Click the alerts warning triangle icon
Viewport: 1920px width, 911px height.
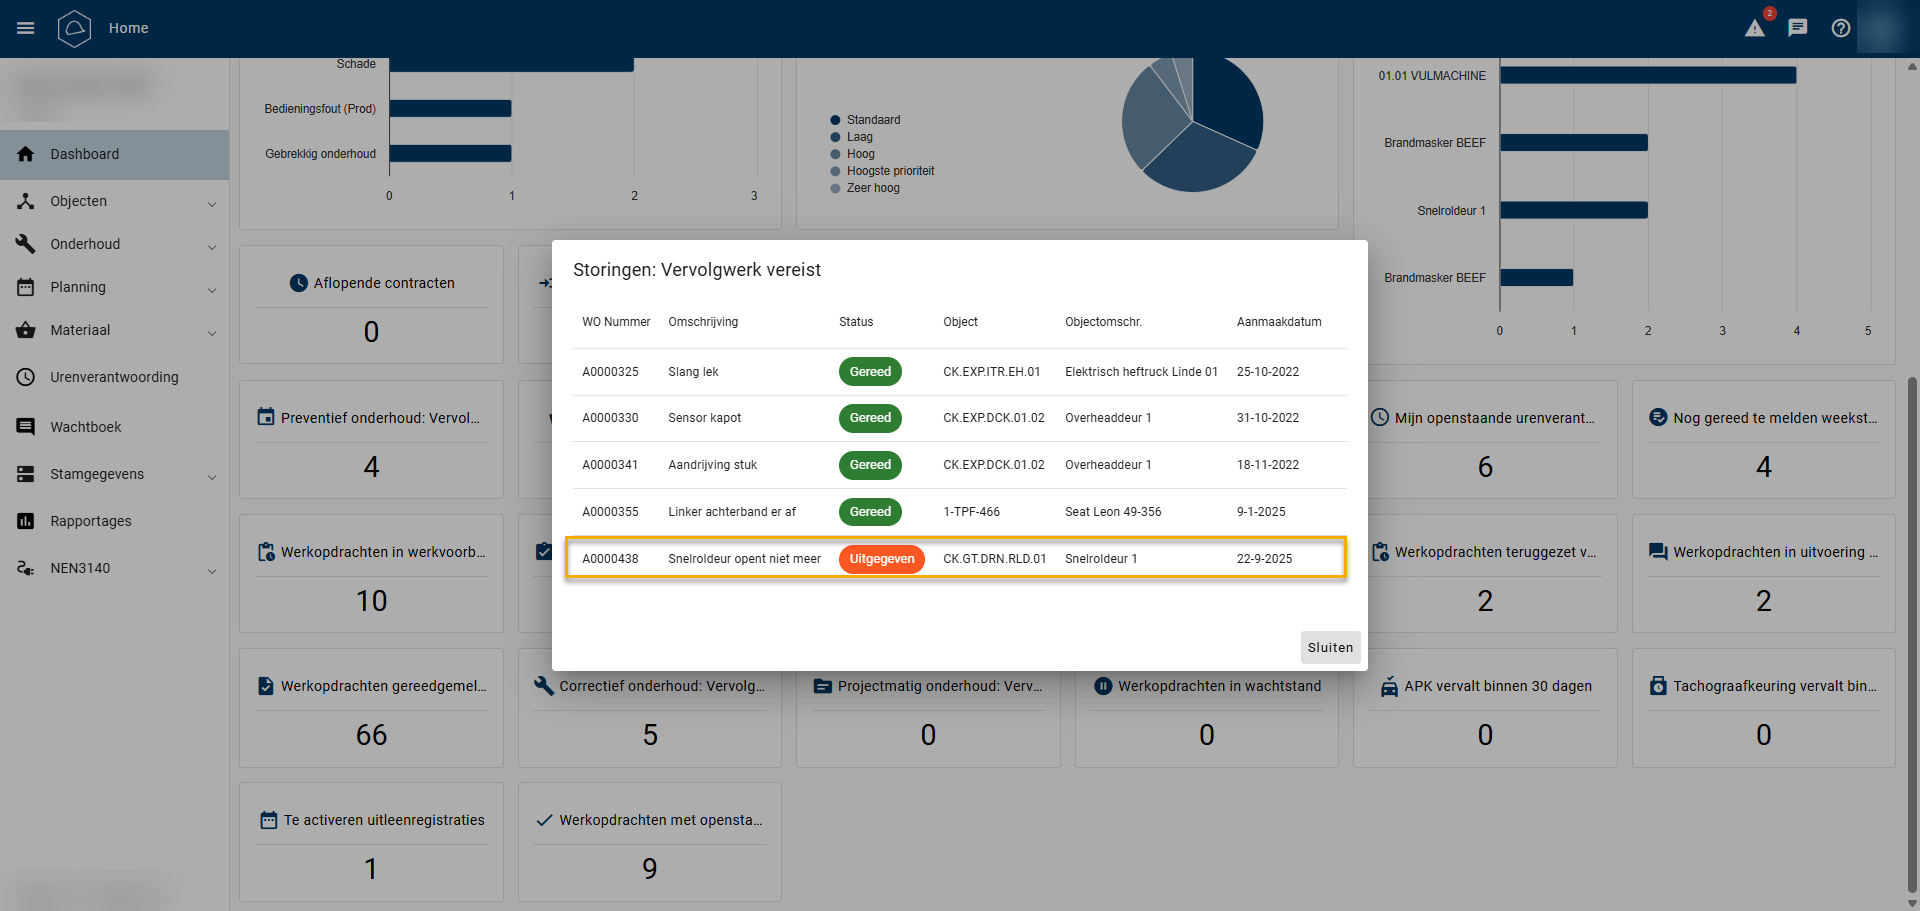click(1755, 28)
